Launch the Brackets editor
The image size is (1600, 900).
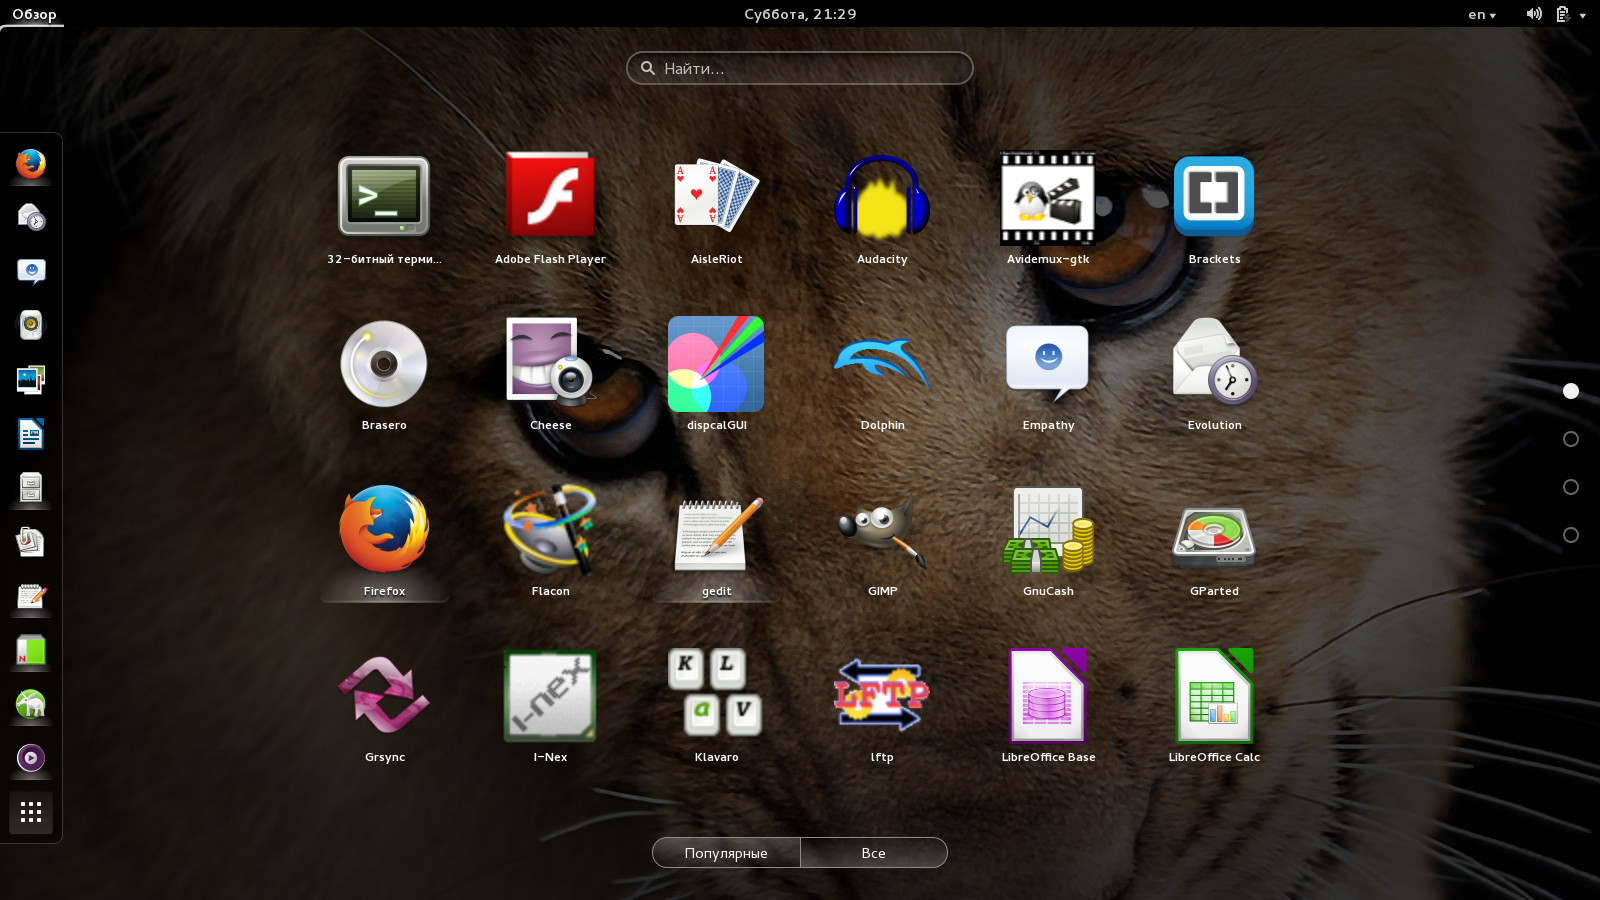[1214, 197]
